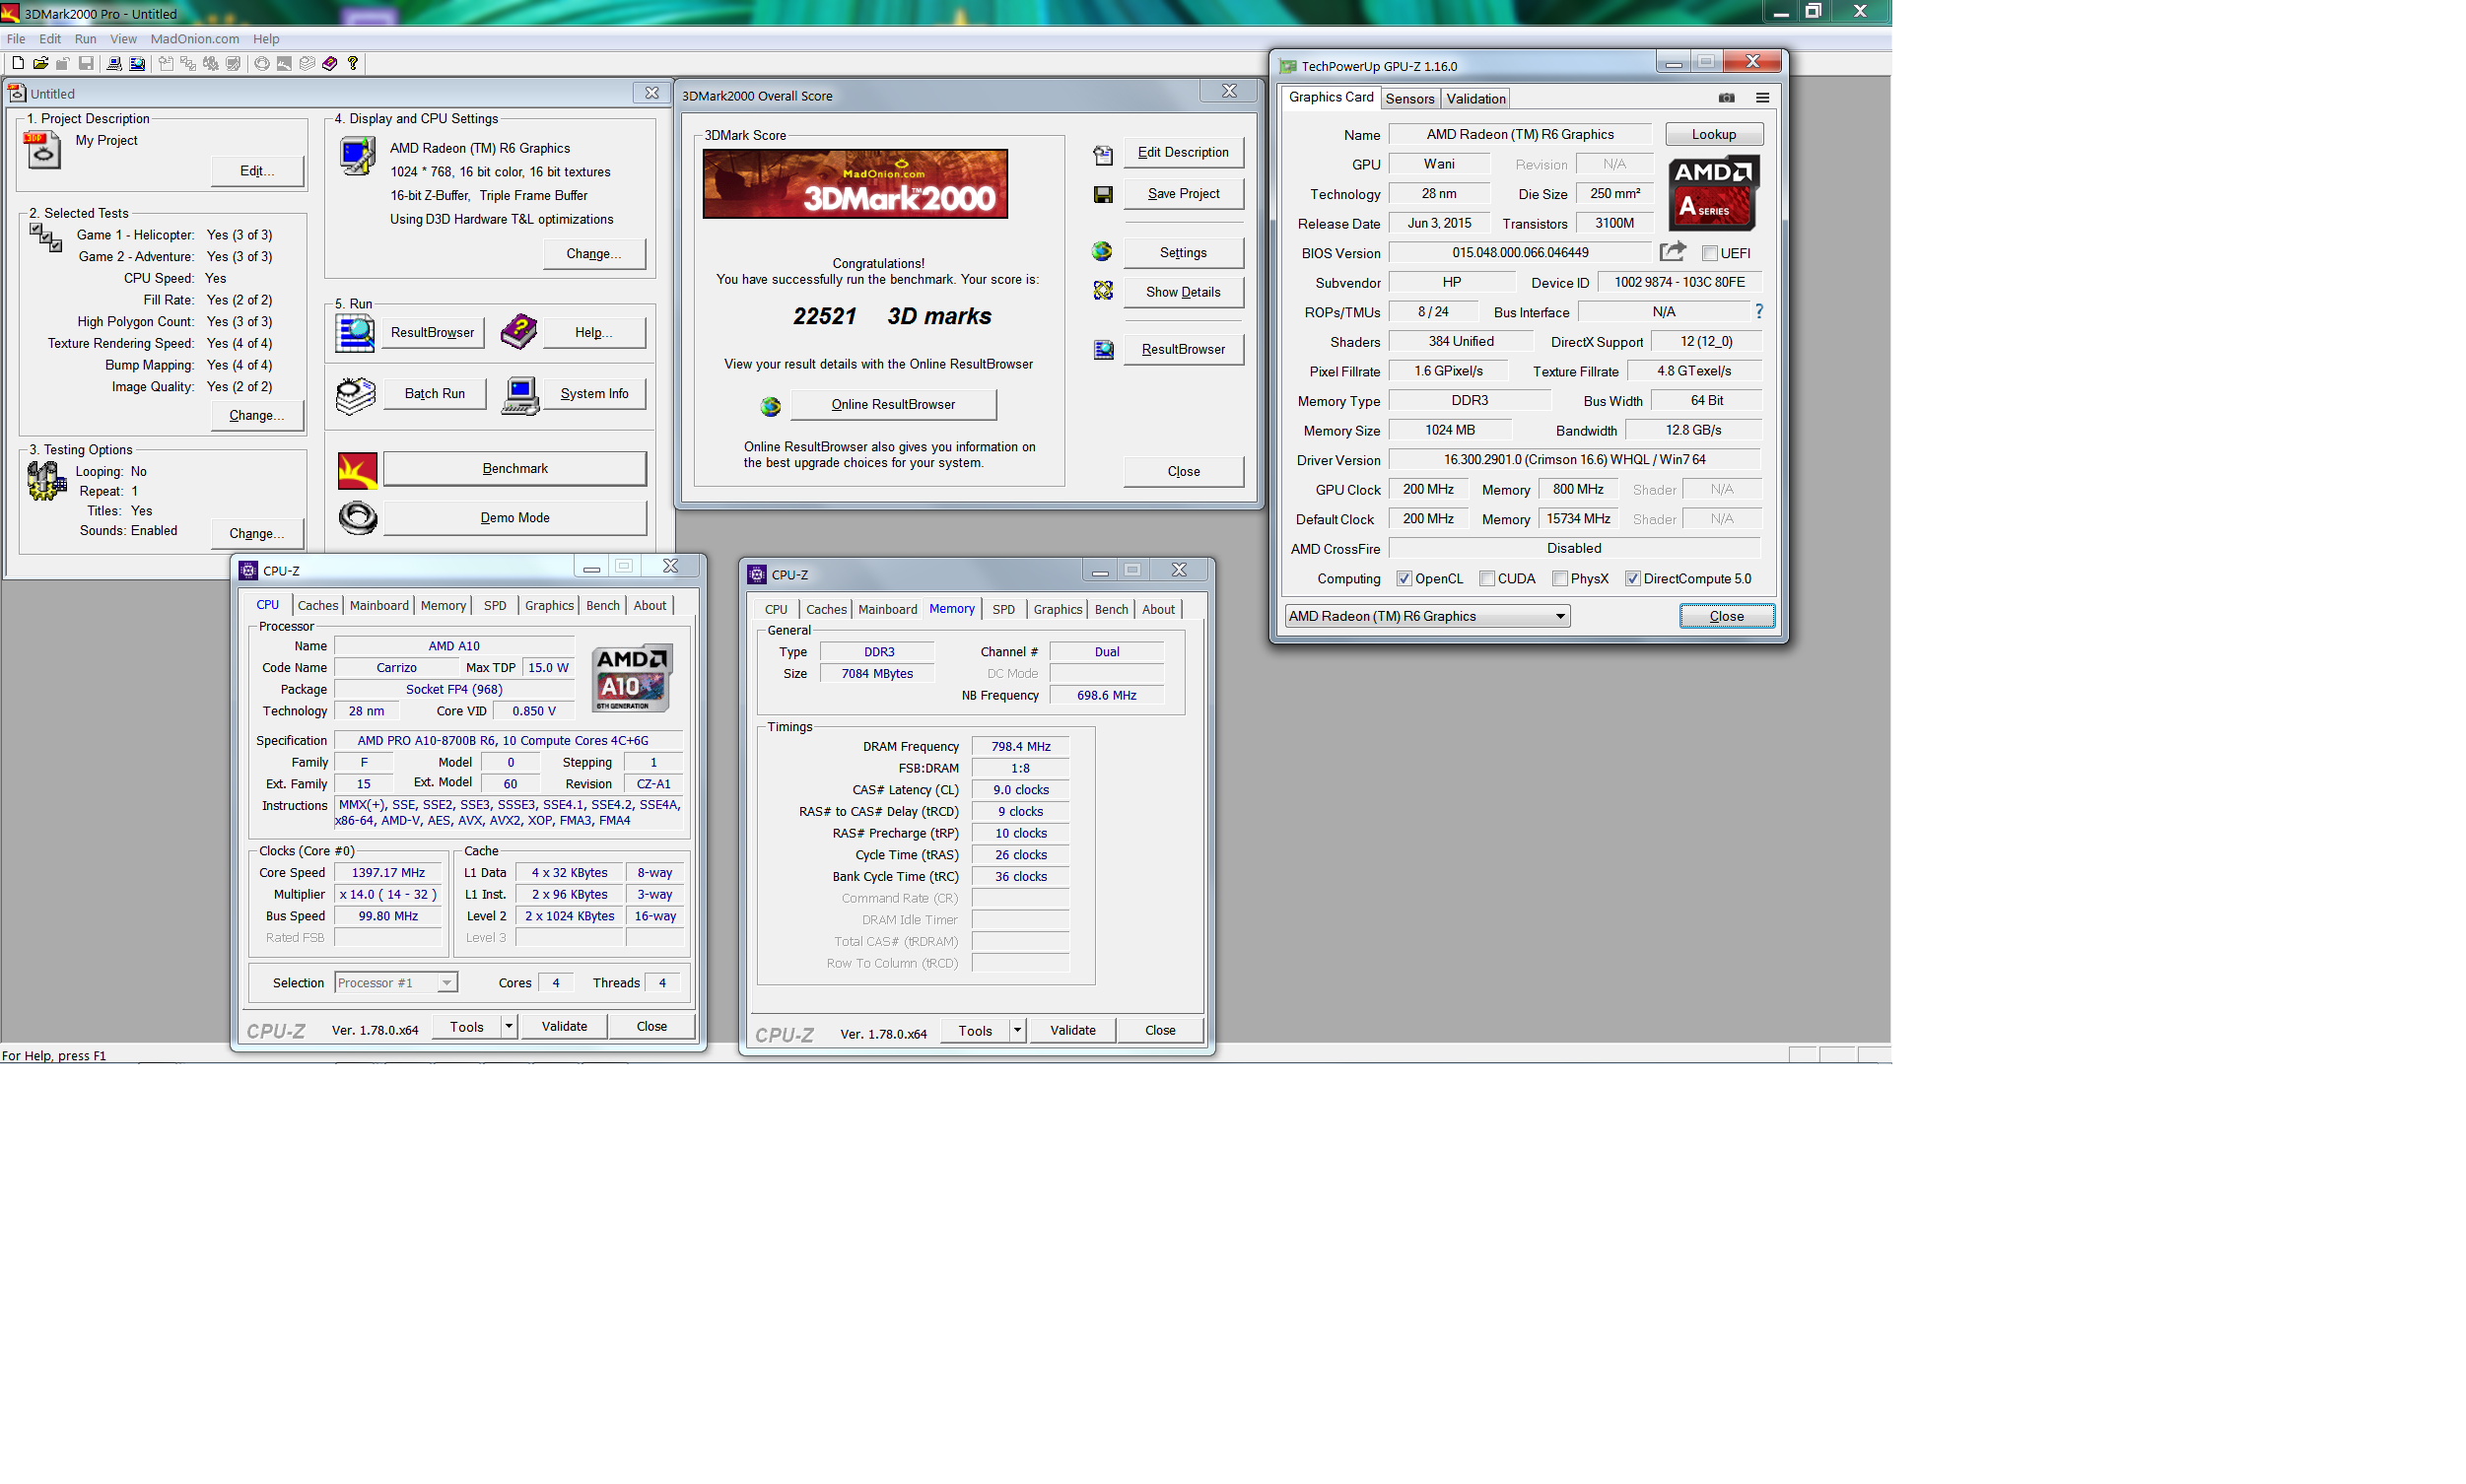Click the System Info button
The height and width of the screenshot is (1484, 2466).
point(594,394)
